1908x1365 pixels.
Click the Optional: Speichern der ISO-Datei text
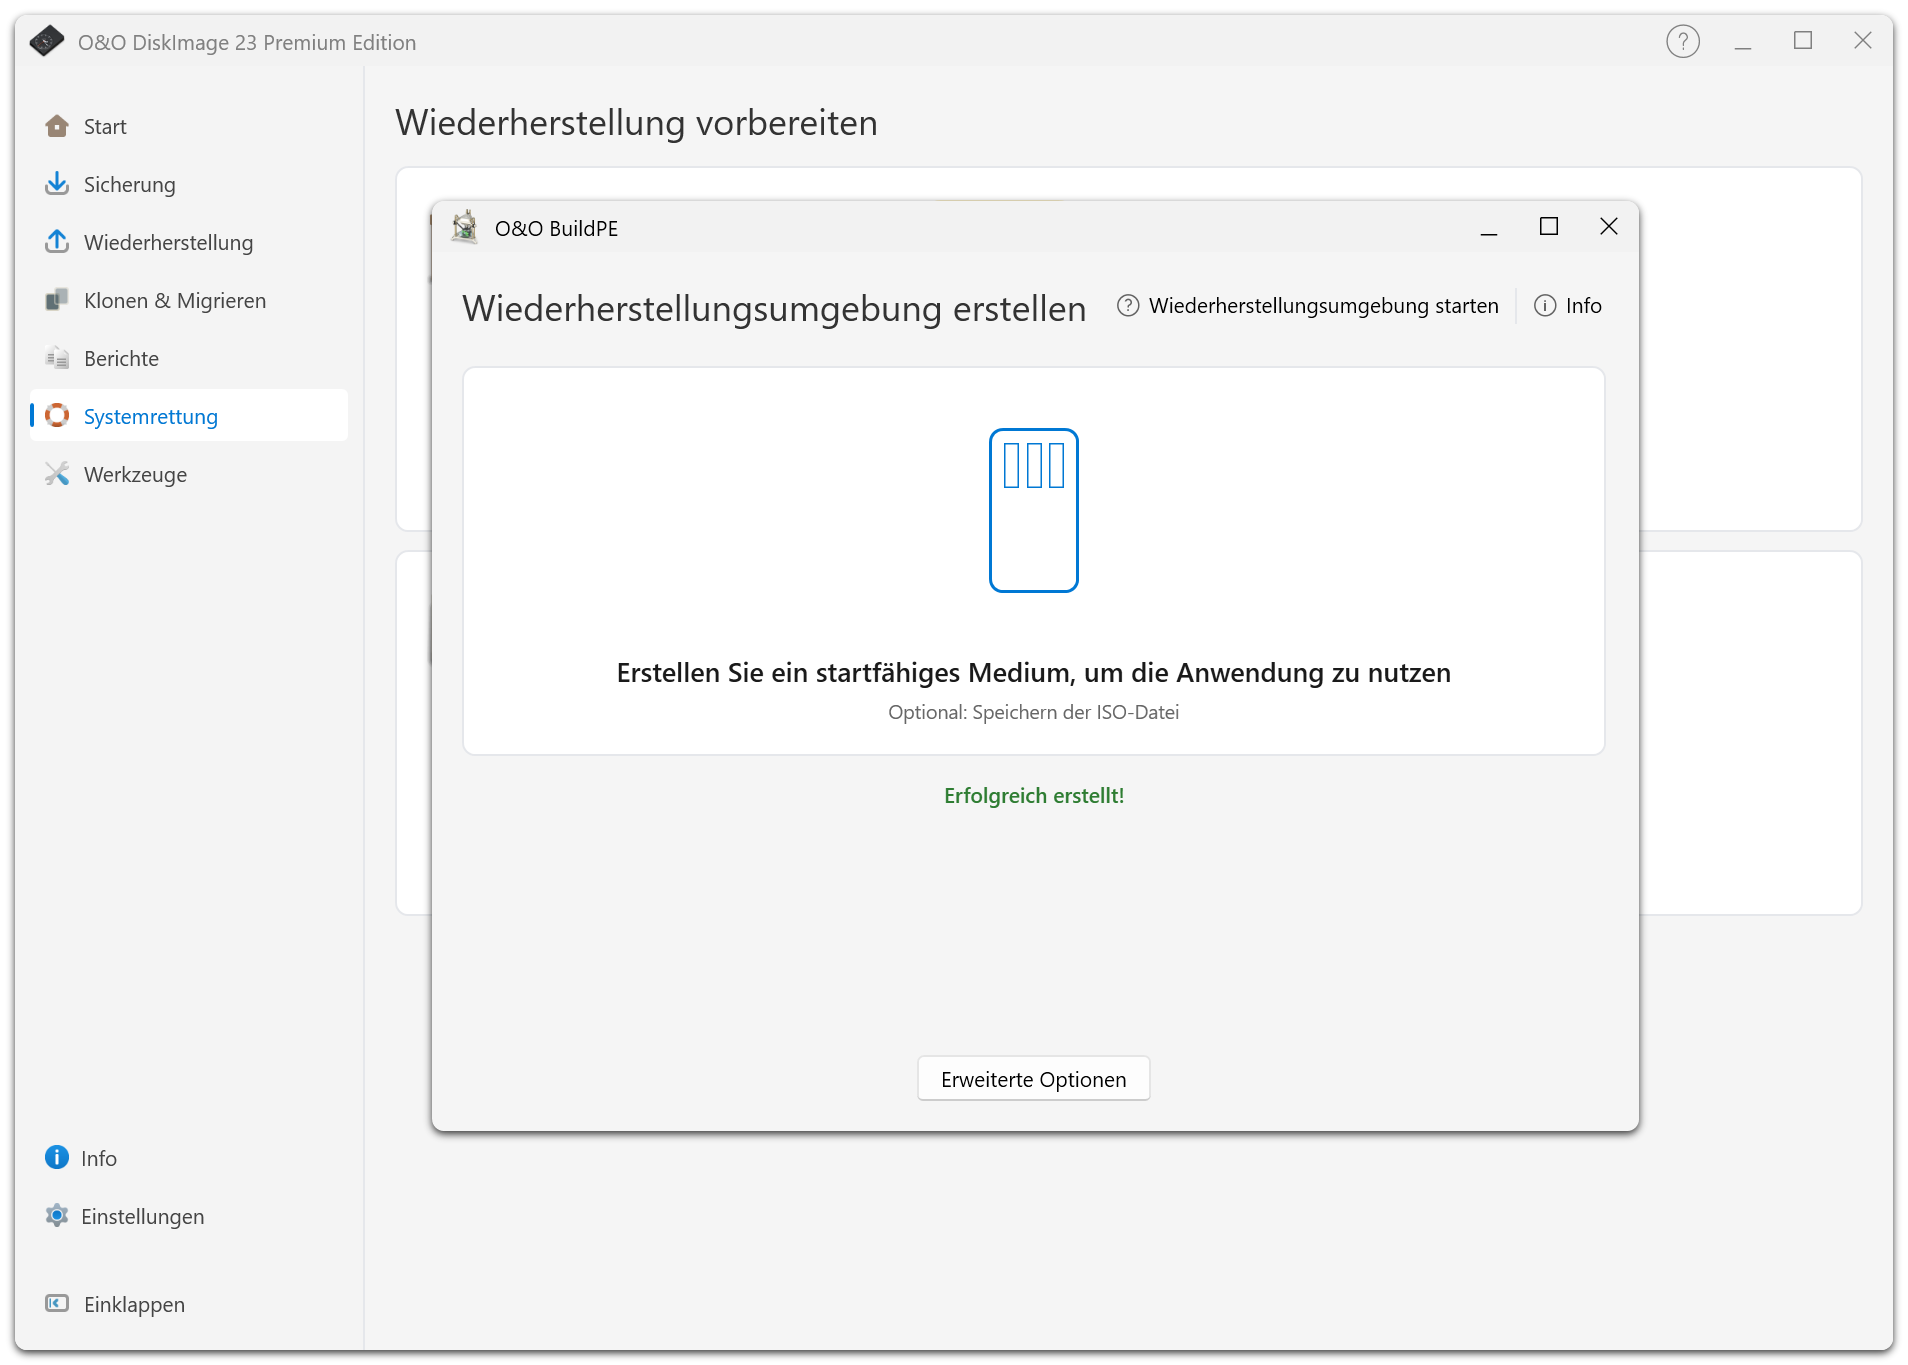pos(1034,712)
